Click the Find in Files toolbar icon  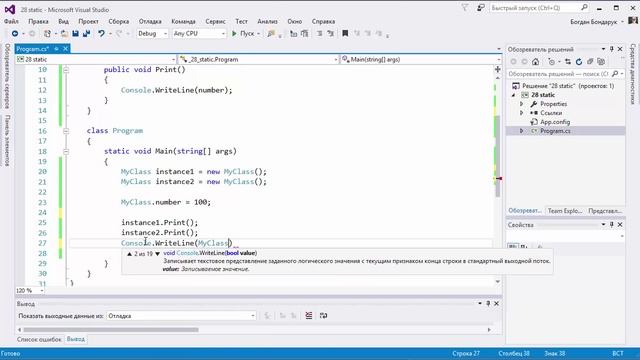(x=271, y=33)
